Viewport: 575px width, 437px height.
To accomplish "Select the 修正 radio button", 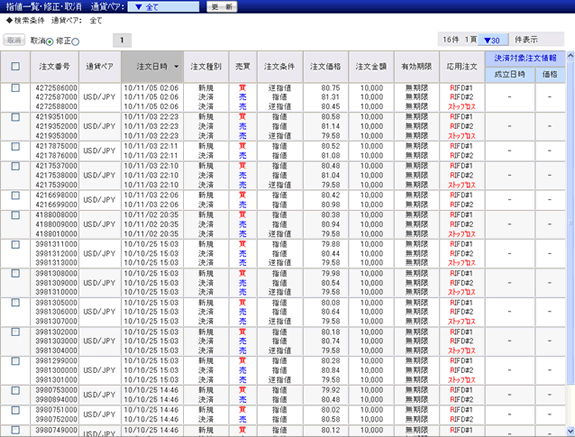I will (x=75, y=42).
